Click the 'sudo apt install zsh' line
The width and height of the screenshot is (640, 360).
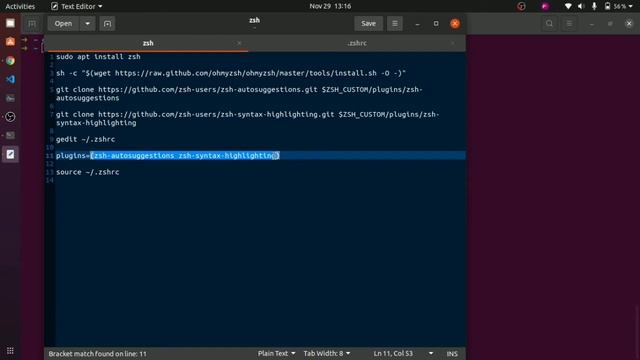tap(98, 57)
